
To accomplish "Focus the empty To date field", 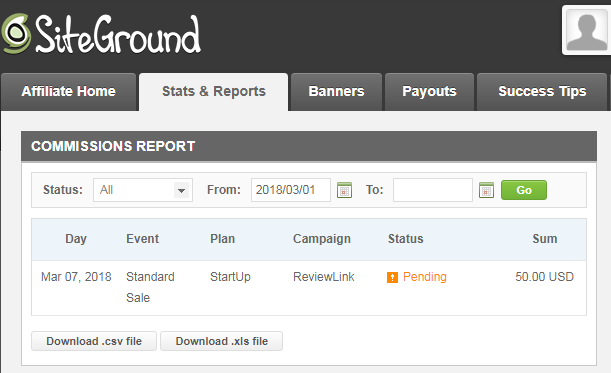I will tap(433, 190).
